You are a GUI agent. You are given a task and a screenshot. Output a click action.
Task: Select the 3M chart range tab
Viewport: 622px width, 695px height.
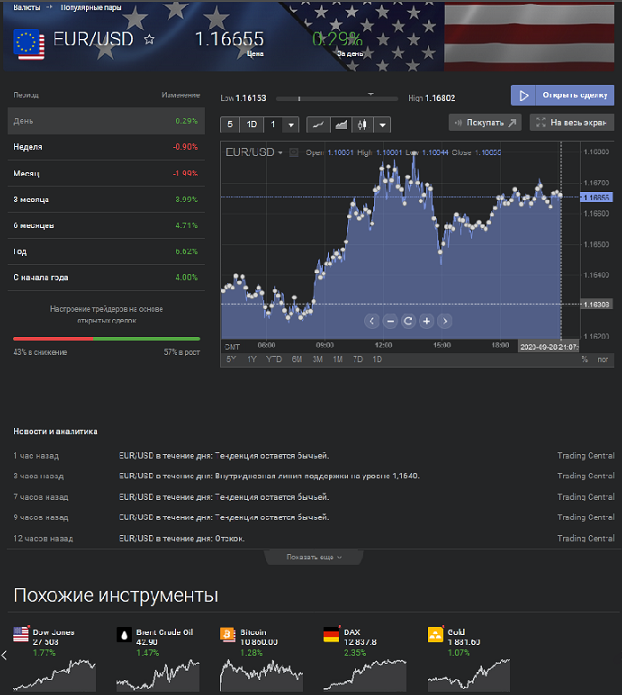[x=317, y=359]
